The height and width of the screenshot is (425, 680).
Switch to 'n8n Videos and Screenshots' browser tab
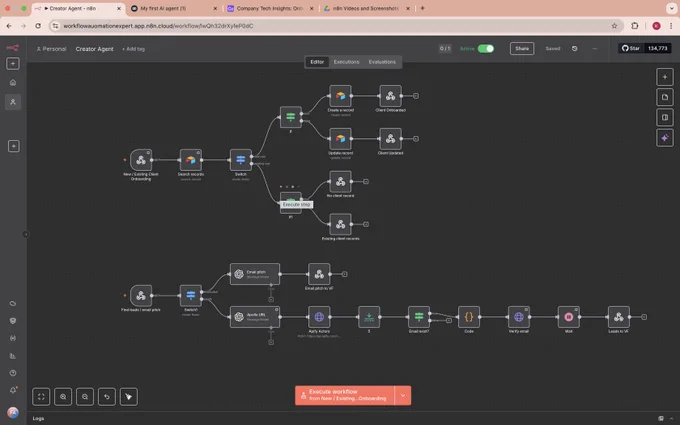point(366,8)
